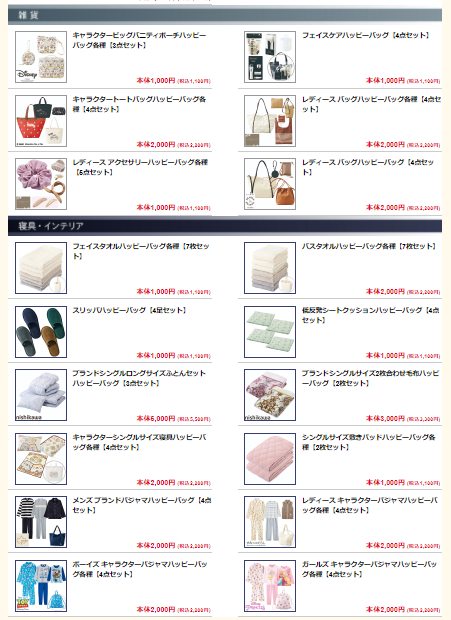Select the pink scrunchie accessory bag image
Viewport: 451px width, 620px height.
(41, 184)
